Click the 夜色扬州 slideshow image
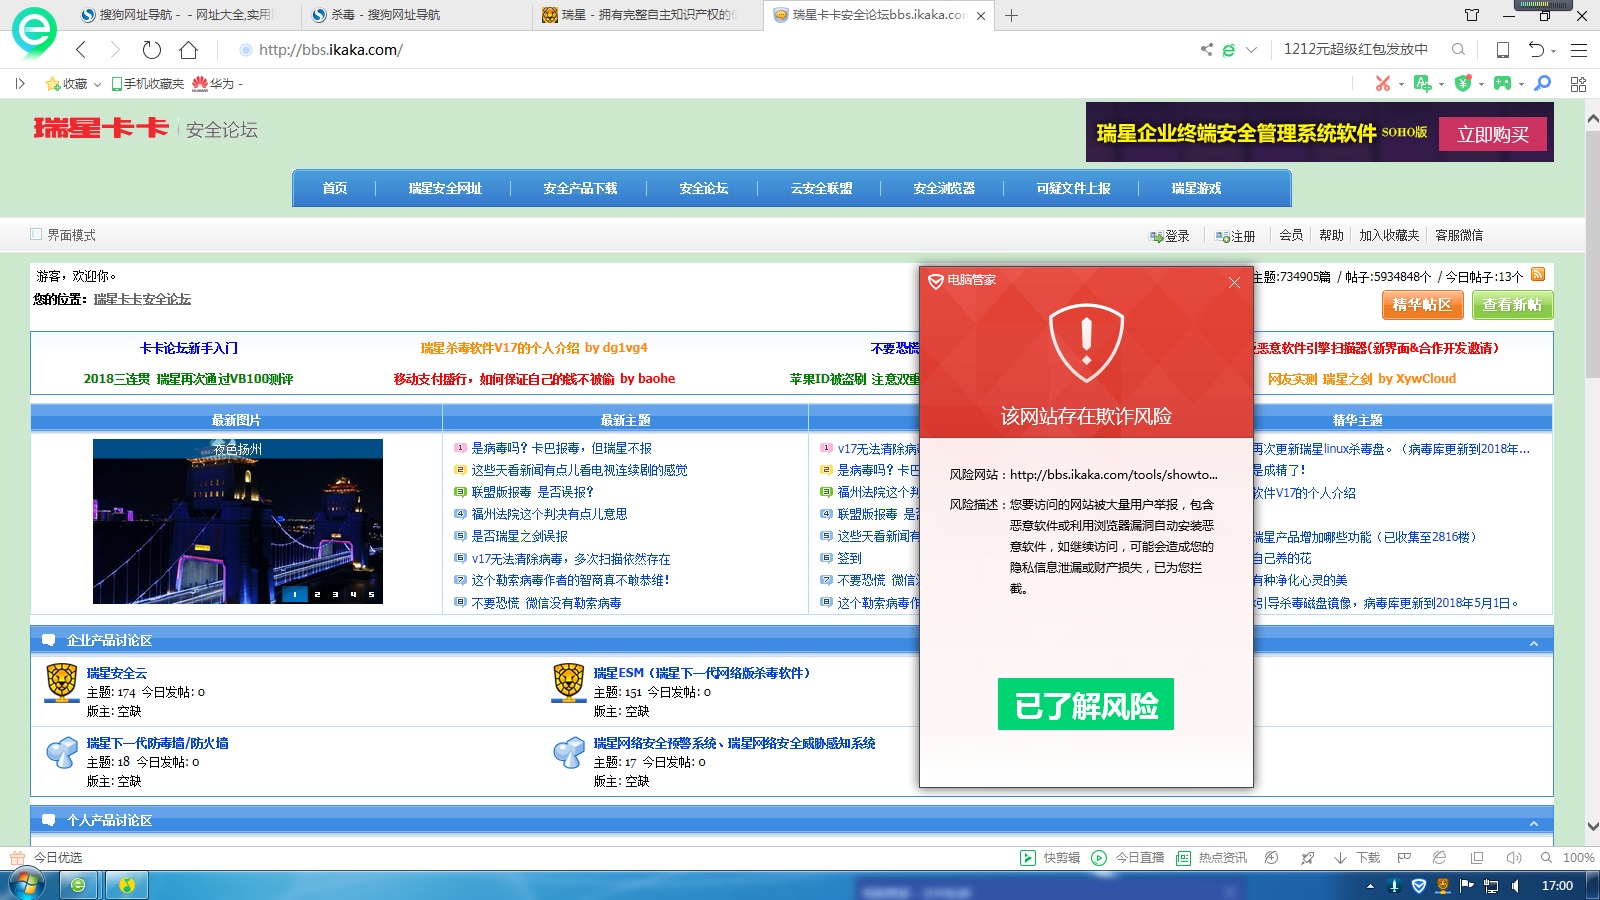The height and width of the screenshot is (900, 1600). coord(238,521)
